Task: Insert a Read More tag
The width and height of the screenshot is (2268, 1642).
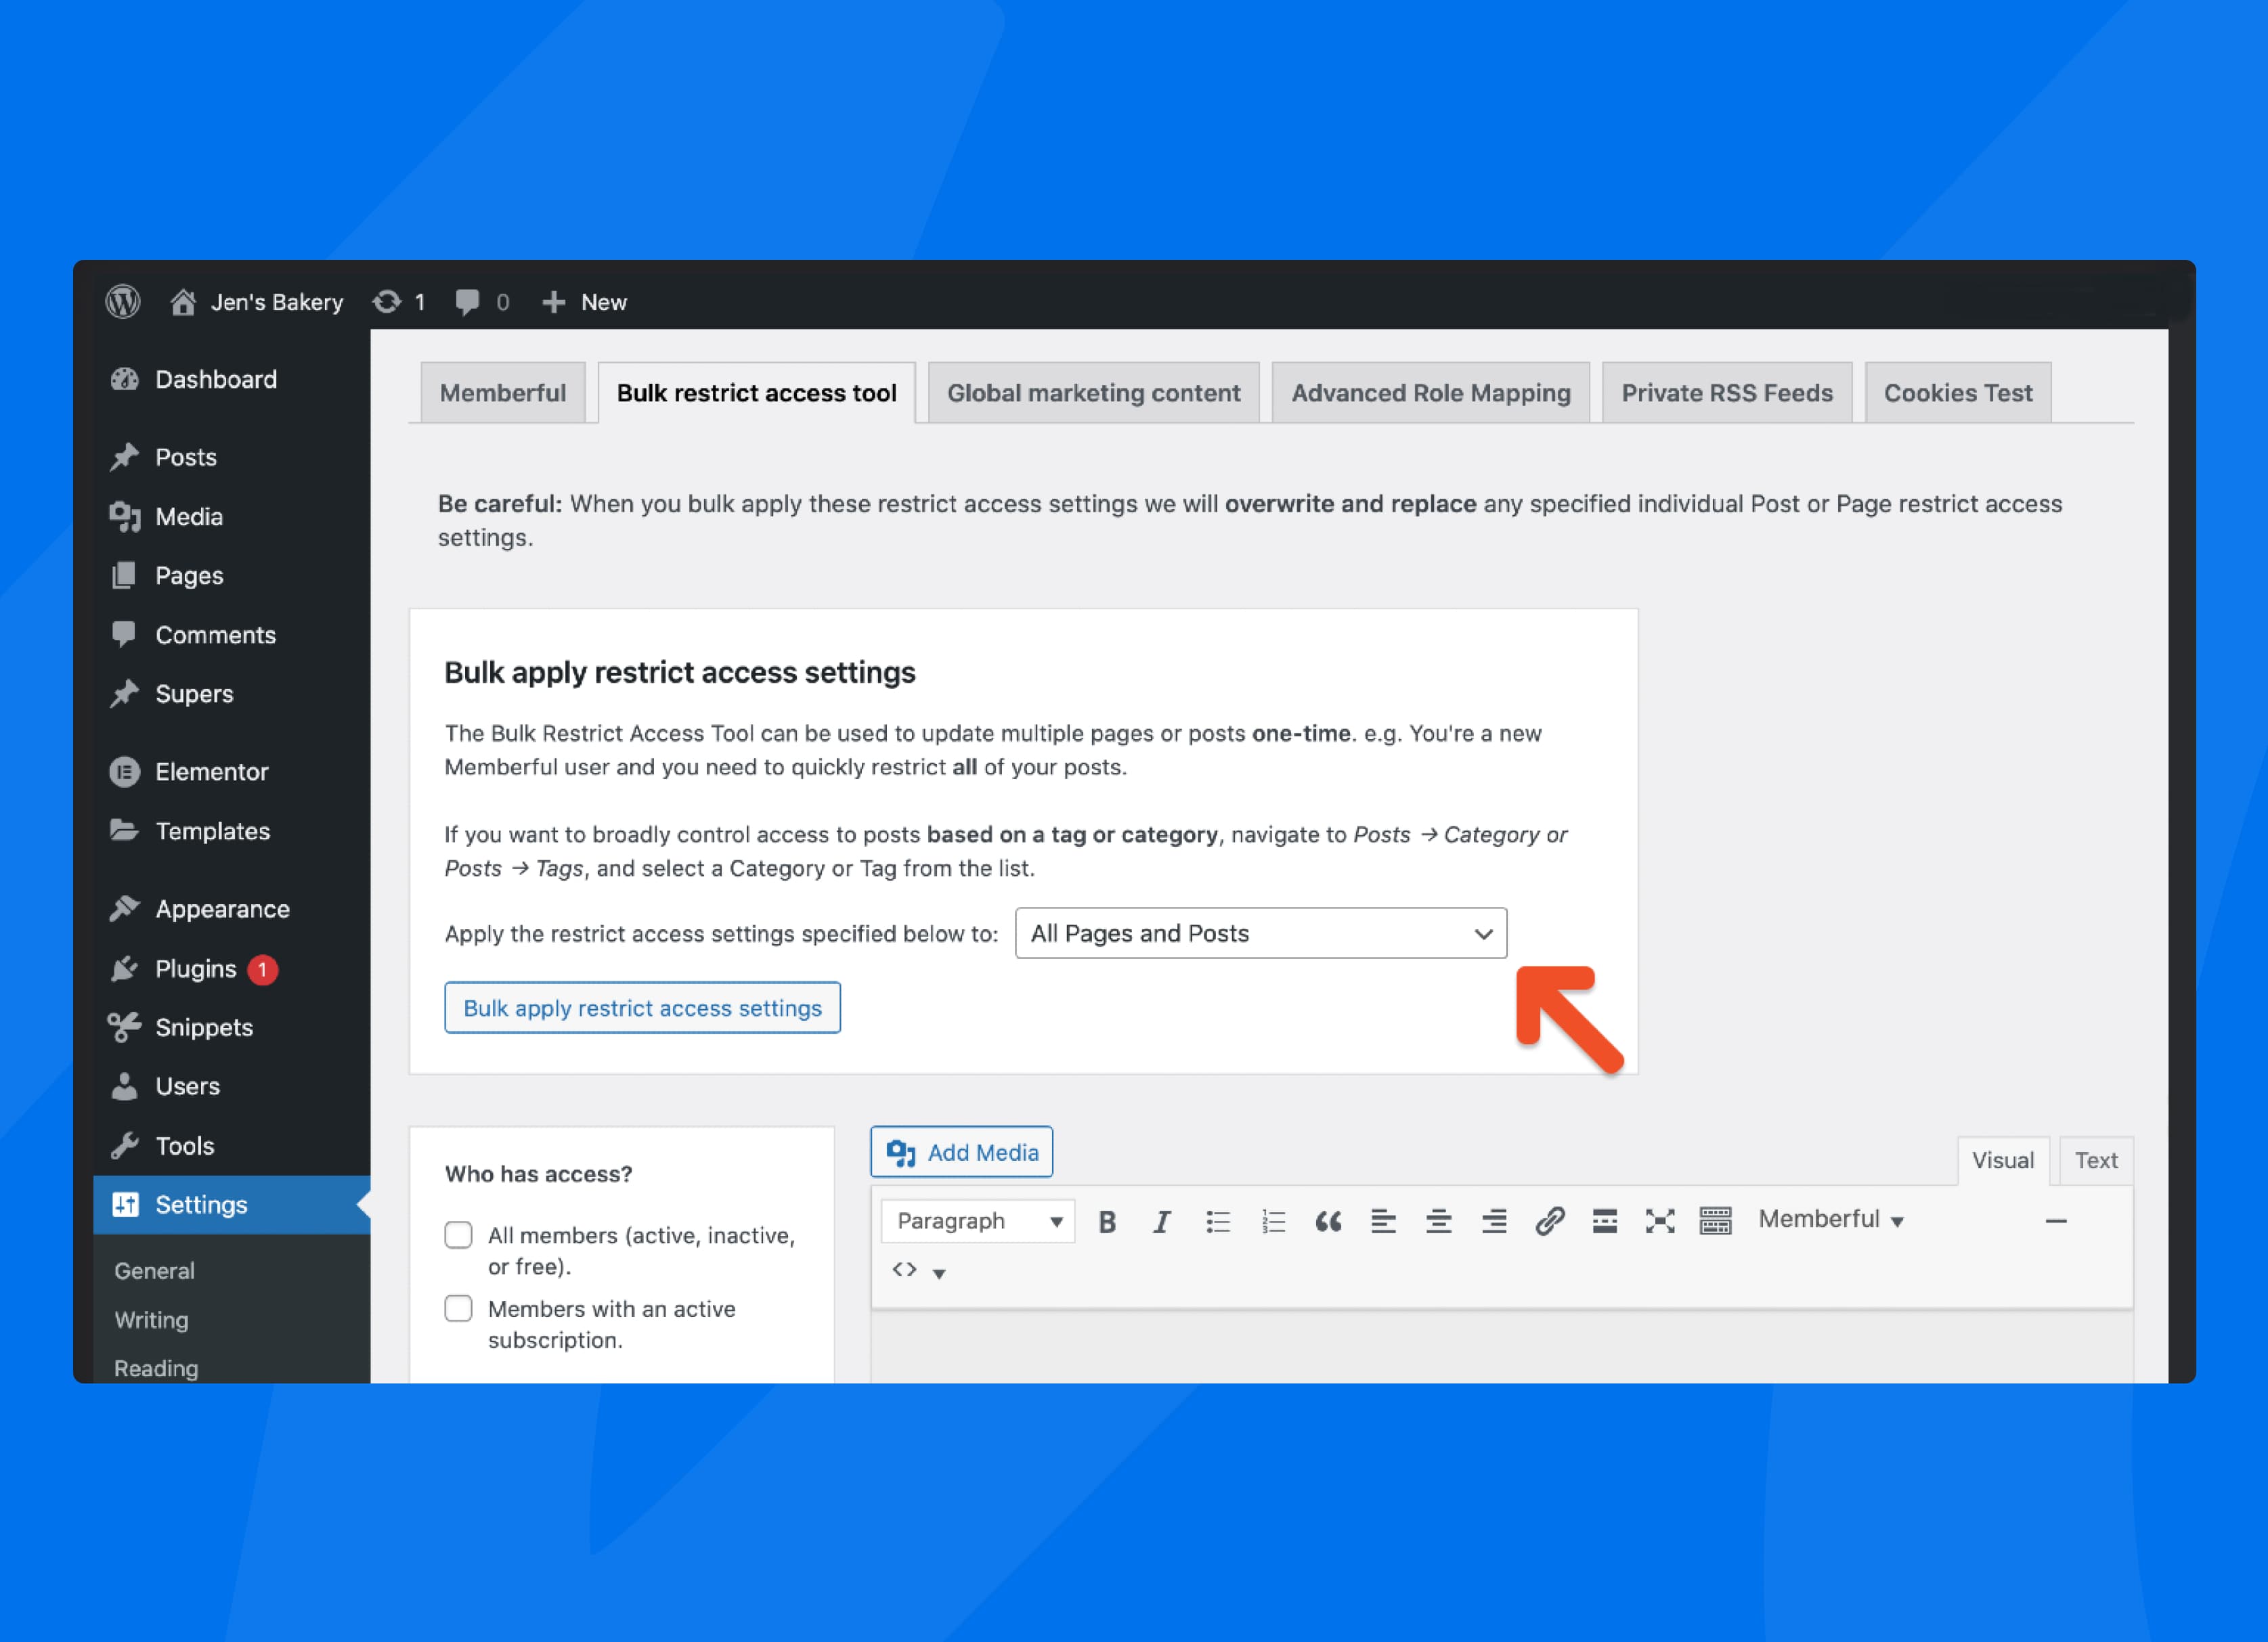Action: tap(1605, 1220)
